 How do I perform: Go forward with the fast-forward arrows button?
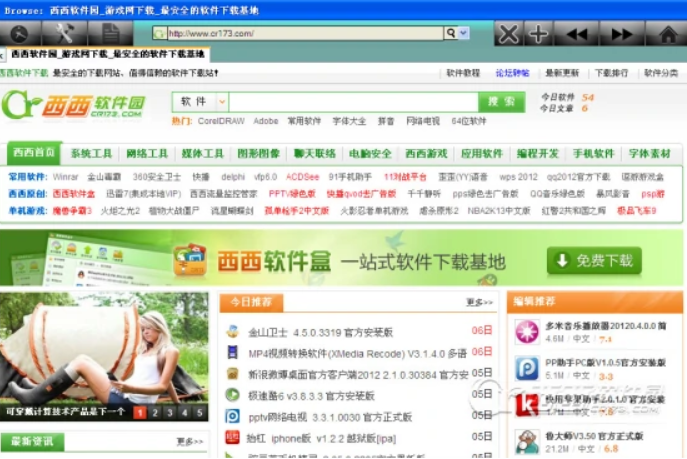click(621, 34)
